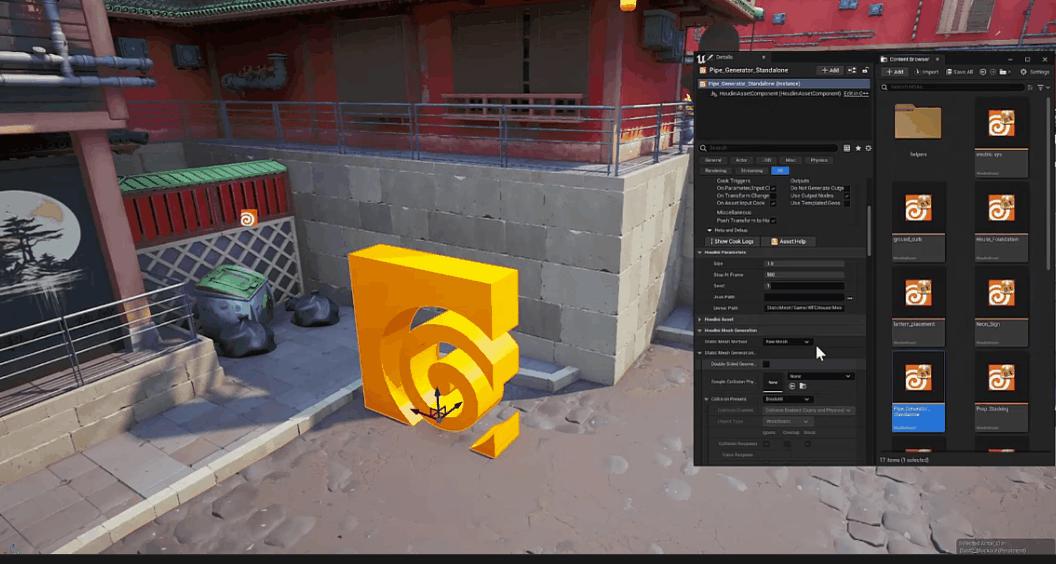Click the browse folder icon under Simple Collision

tap(803, 385)
